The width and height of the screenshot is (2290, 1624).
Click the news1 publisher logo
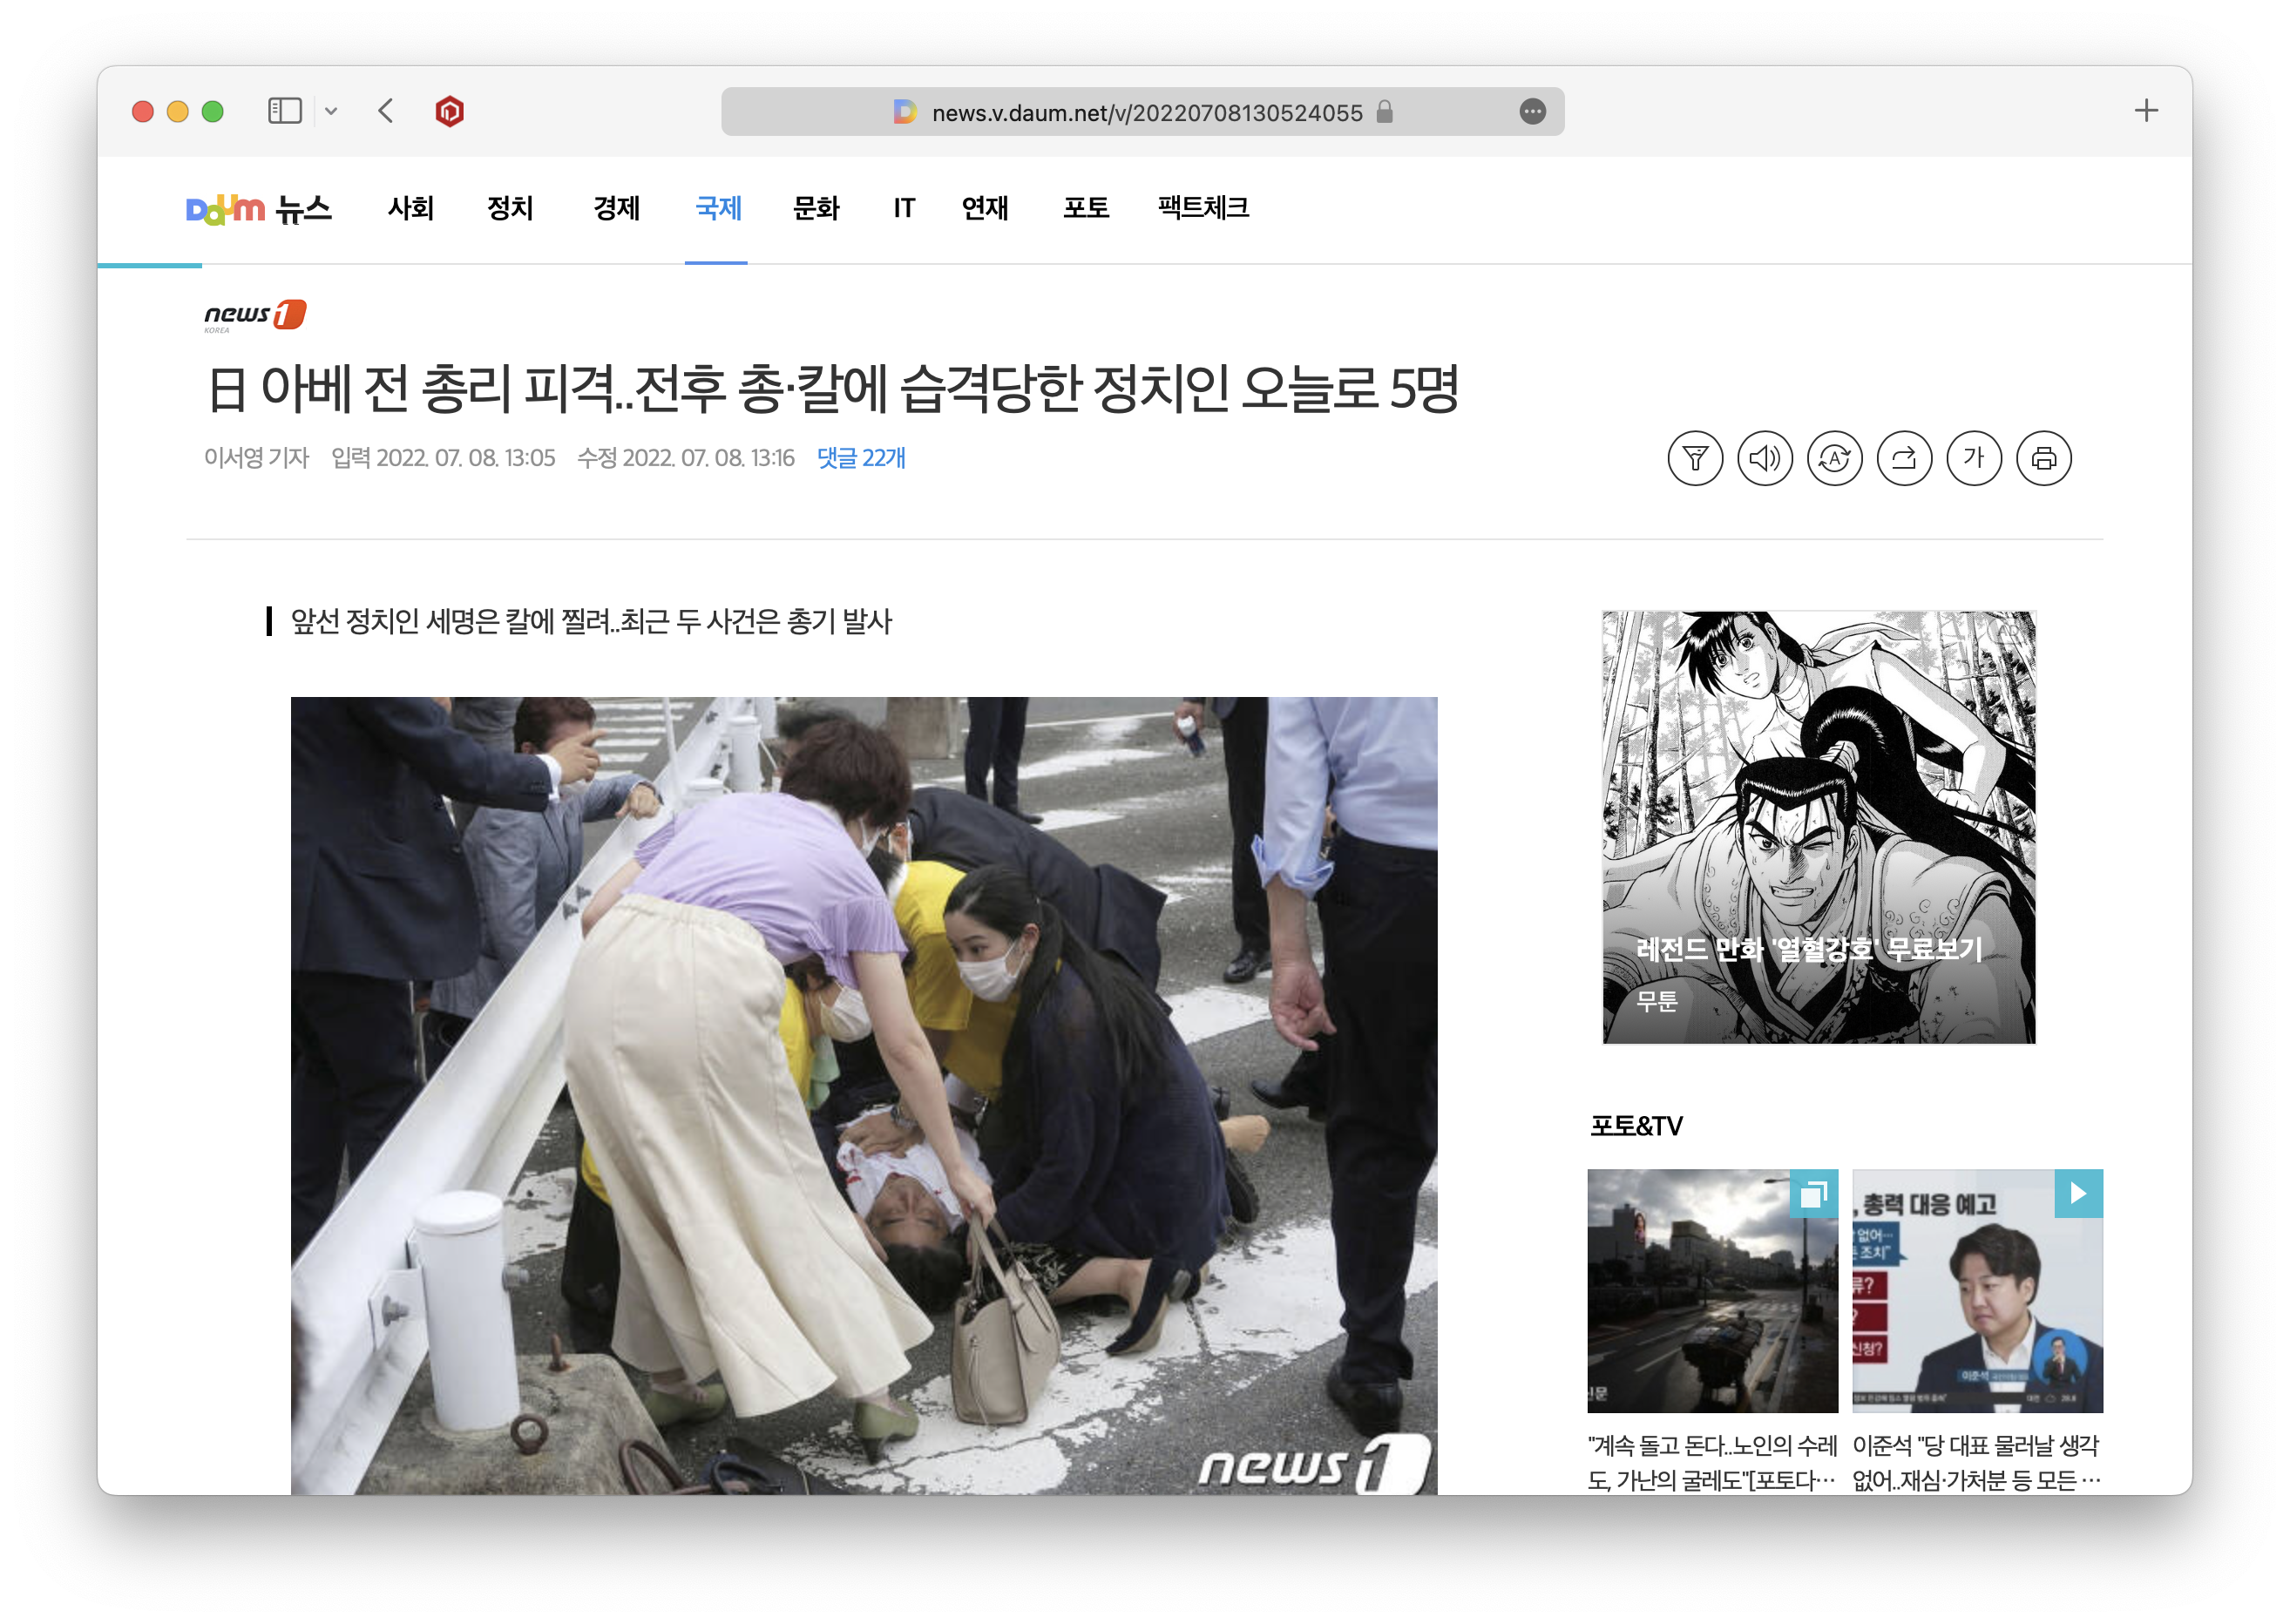[x=254, y=315]
